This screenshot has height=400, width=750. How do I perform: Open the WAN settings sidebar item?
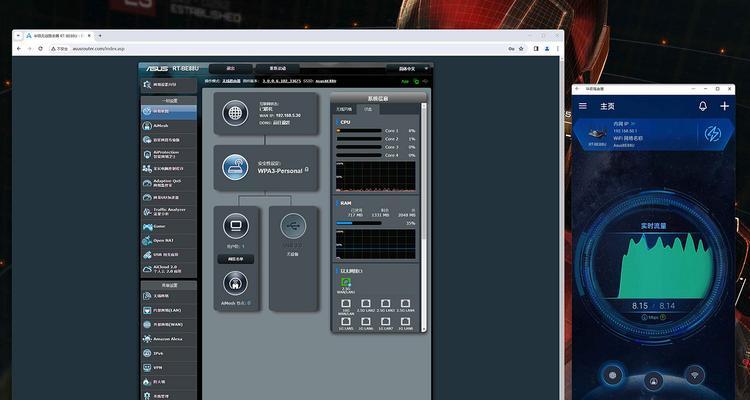click(168, 324)
